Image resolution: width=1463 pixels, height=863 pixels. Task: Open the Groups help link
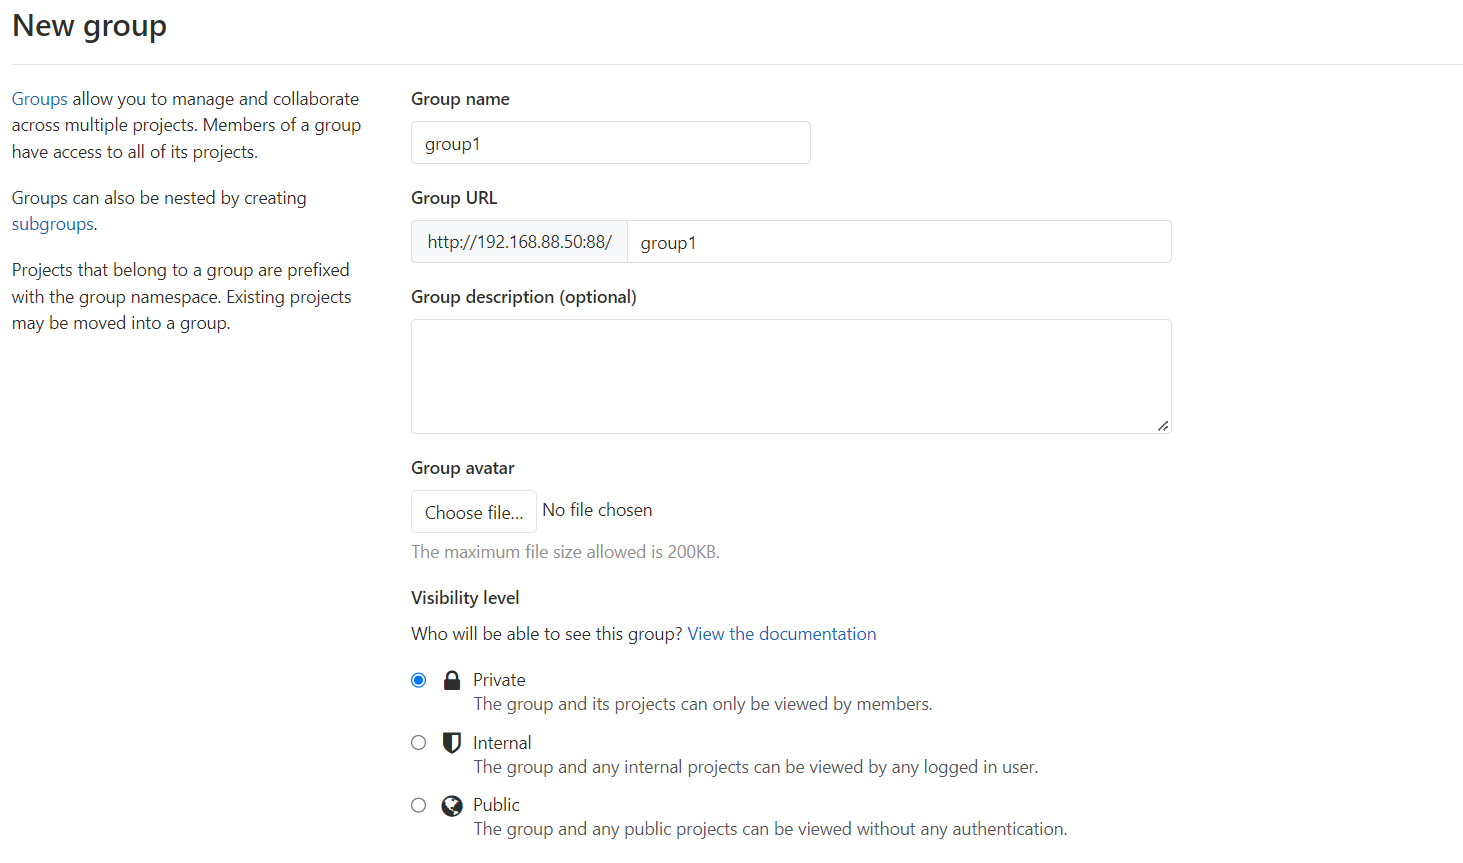click(x=40, y=99)
